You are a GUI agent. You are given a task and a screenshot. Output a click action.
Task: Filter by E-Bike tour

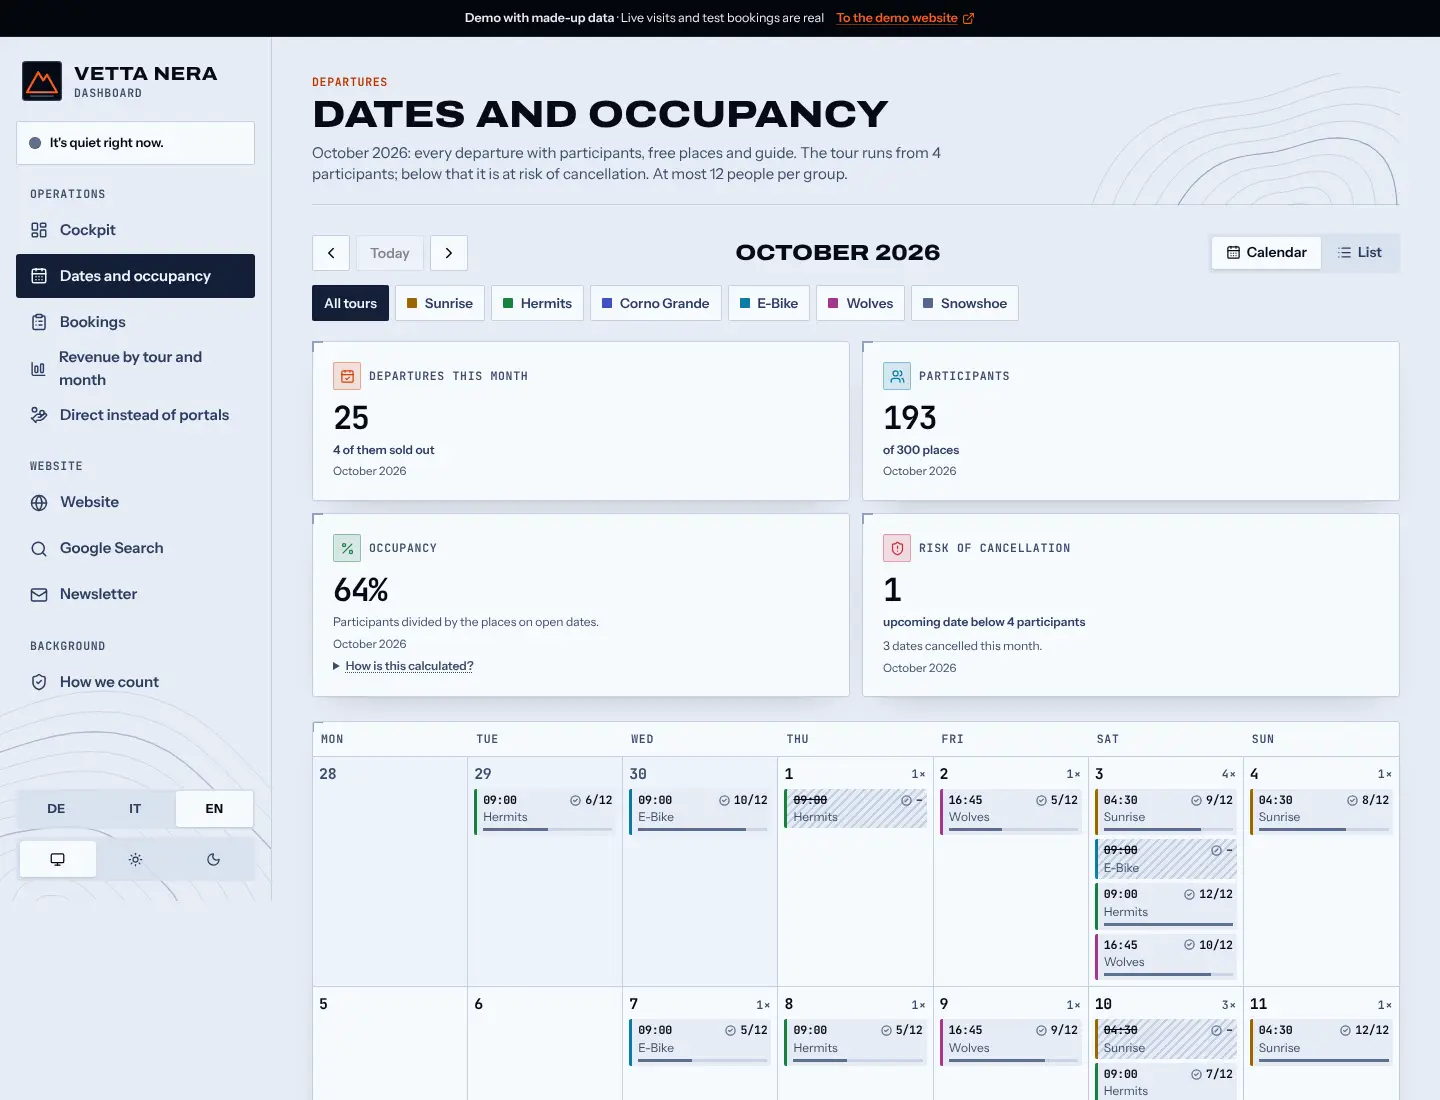point(769,303)
